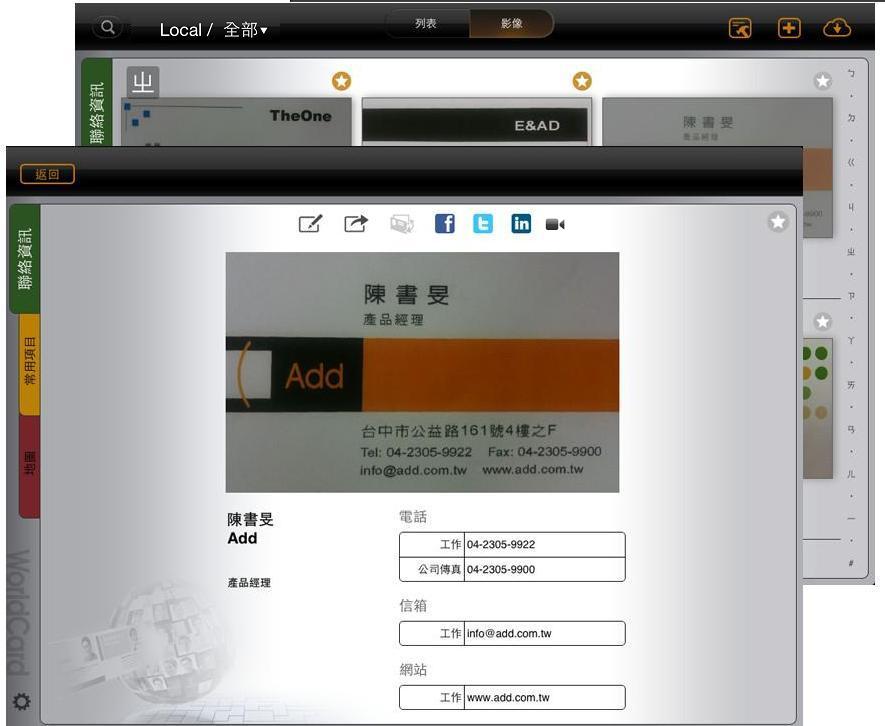Click the share/export arrow icon
Screen dimensions: 885x726
356,224
